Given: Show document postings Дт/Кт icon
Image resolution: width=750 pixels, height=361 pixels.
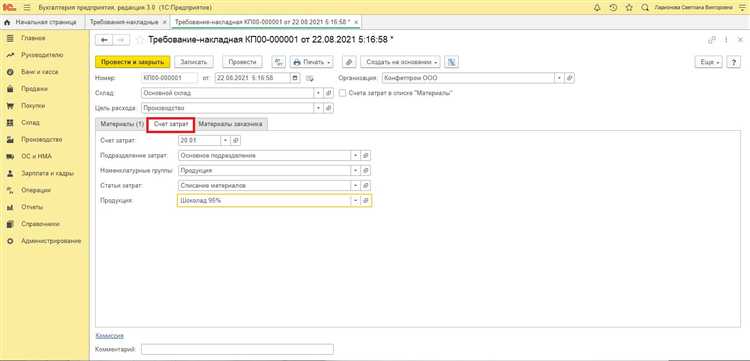Looking at the screenshot, I should pyautogui.click(x=278, y=62).
